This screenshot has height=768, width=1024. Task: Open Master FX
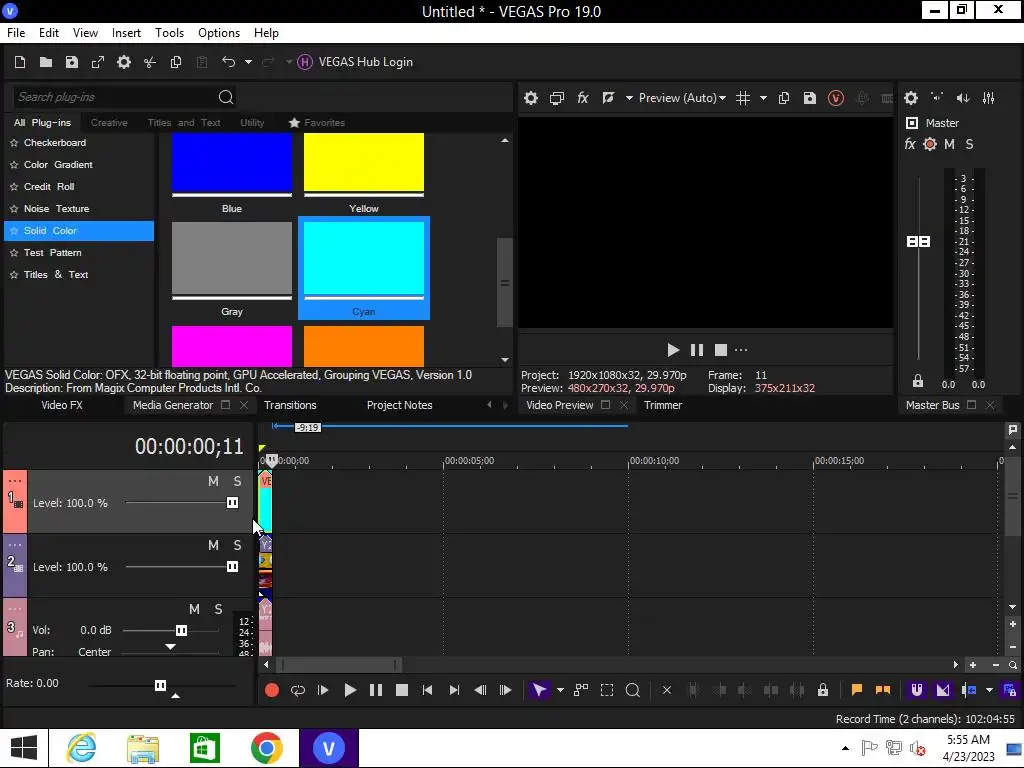pos(910,144)
